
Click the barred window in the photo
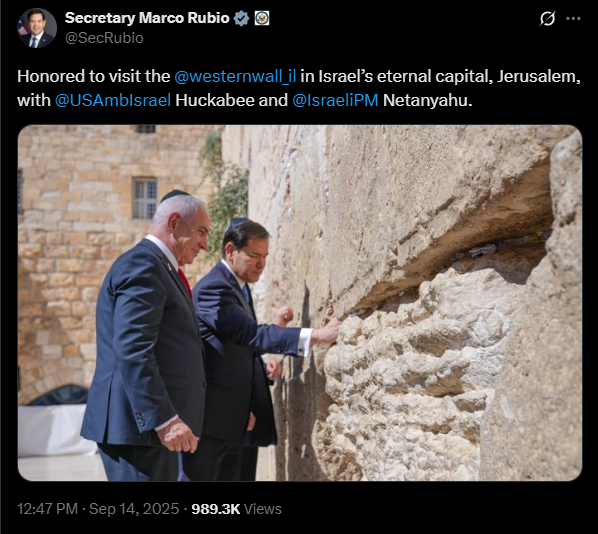tap(145, 198)
